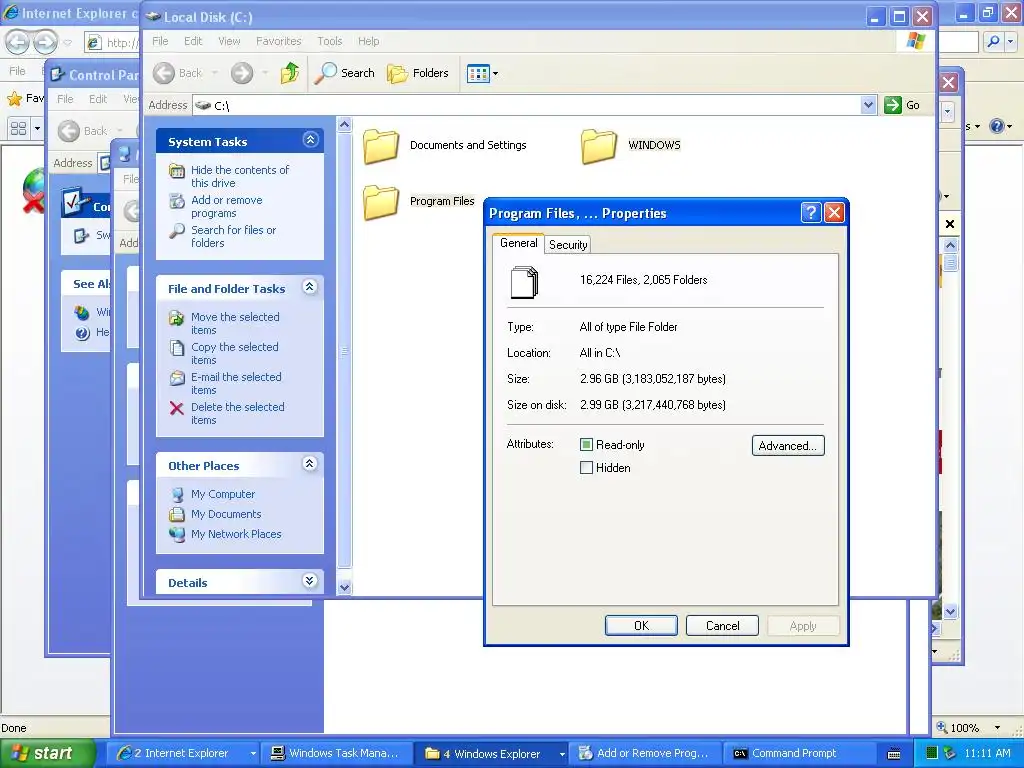Screen dimensions: 1024x768
Task: Open the 2 Internet Explorer taskbar group
Action: click(x=186, y=754)
